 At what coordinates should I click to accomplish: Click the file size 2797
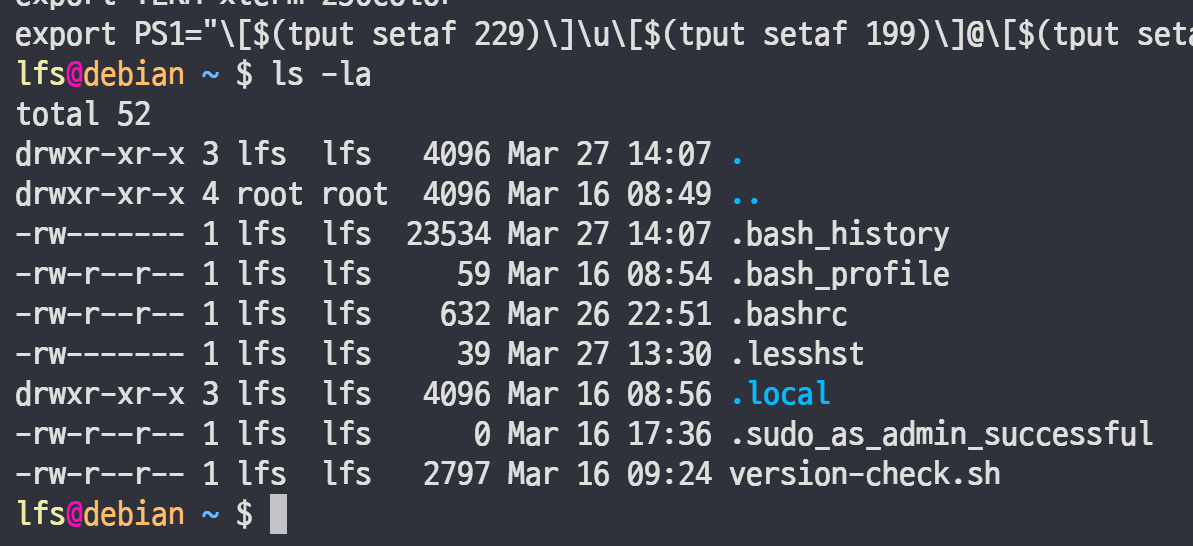pos(456,473)
